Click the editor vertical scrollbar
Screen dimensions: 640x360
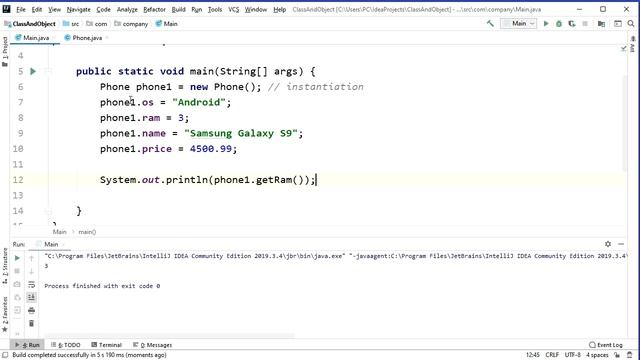624,122
